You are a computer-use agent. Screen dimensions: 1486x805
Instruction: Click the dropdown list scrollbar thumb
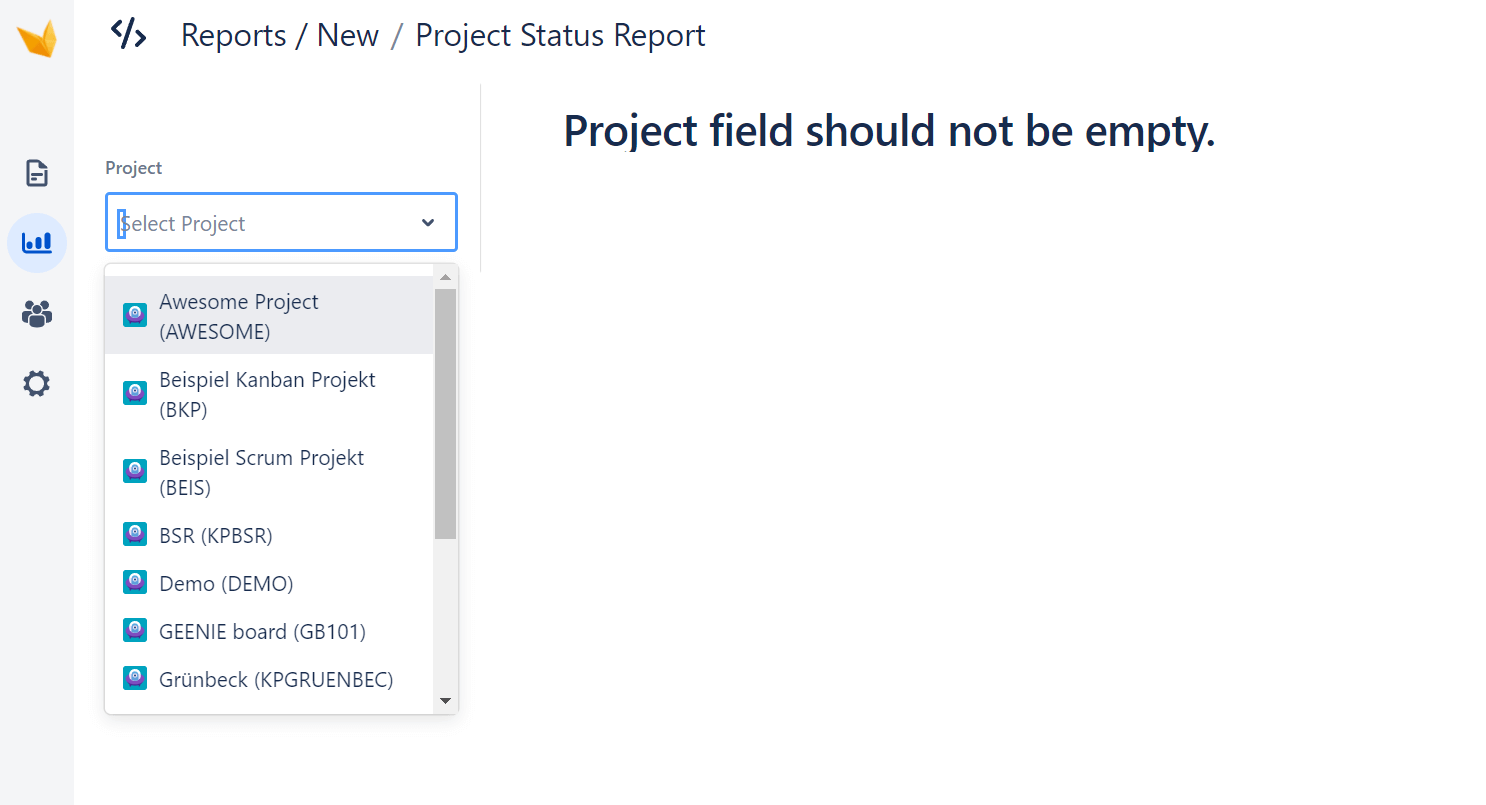[x=446, y=414]
